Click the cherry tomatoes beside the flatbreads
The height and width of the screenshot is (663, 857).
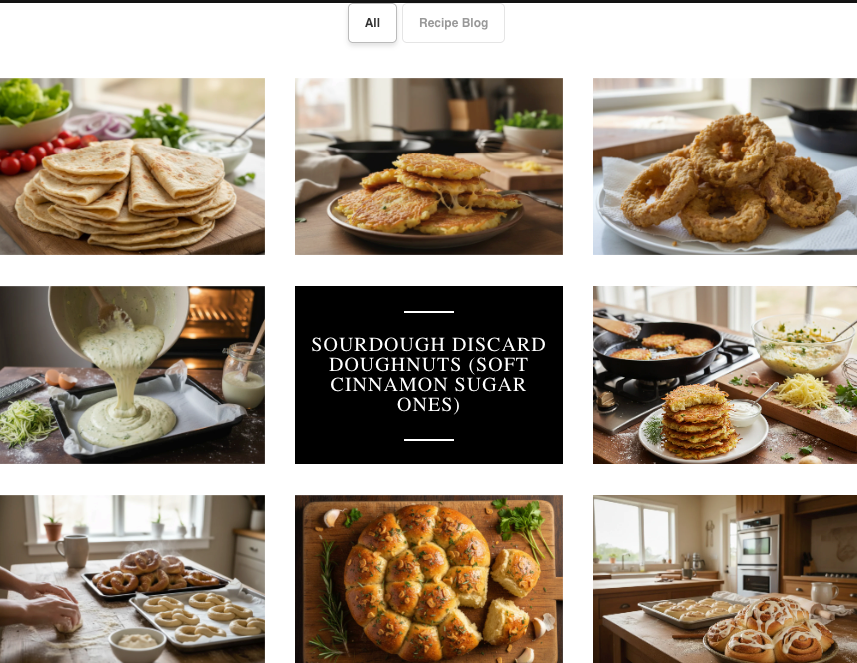[33, 154]
